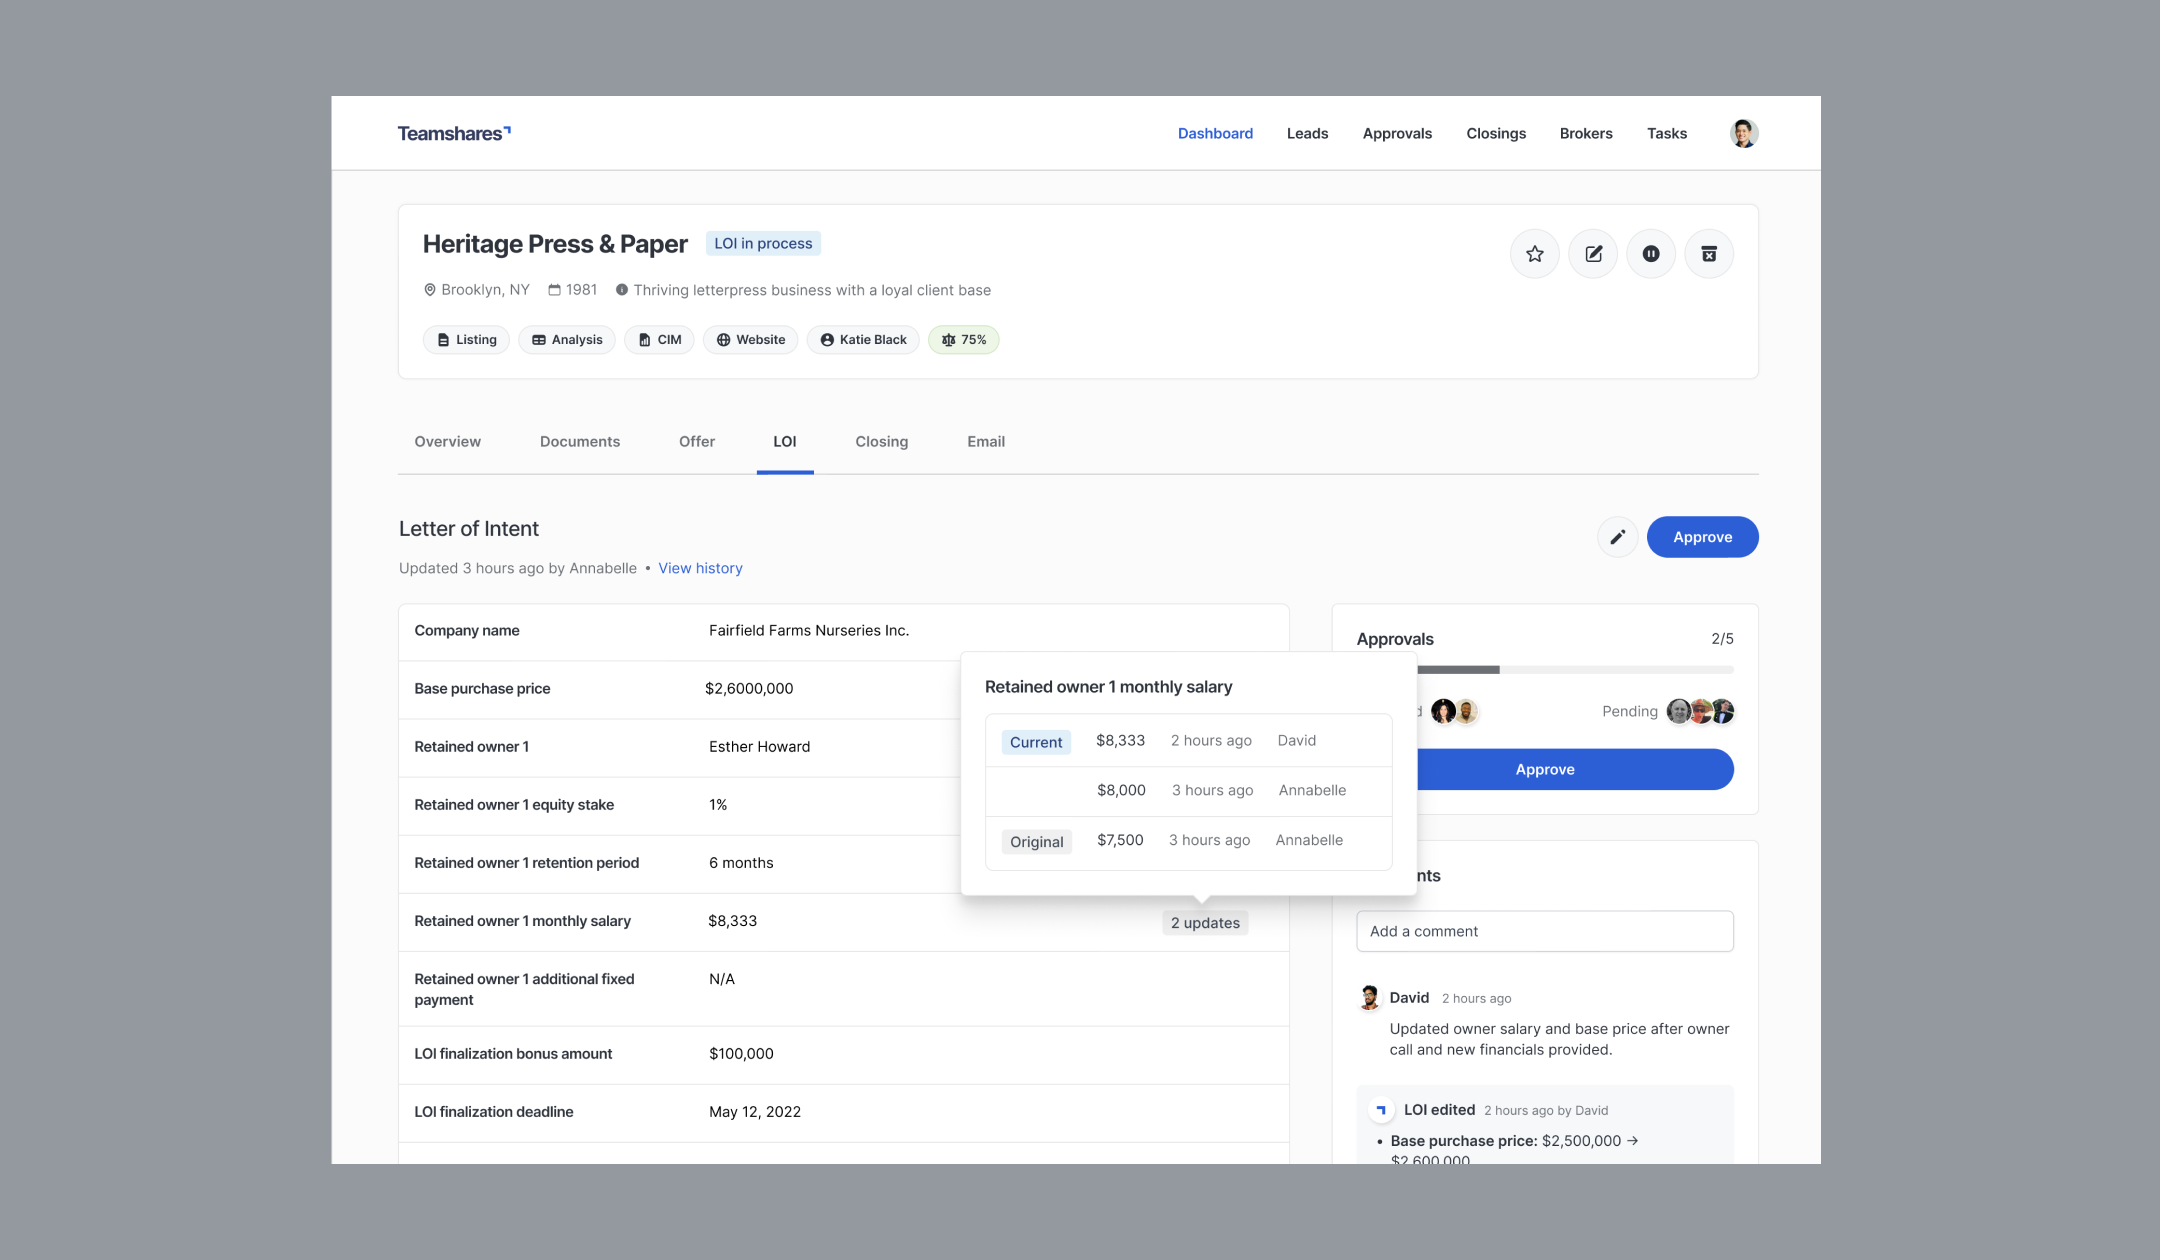This screenshot has width=2160, height=1260.
Task: Open Approvals in top navigation
Action: 1397,134
